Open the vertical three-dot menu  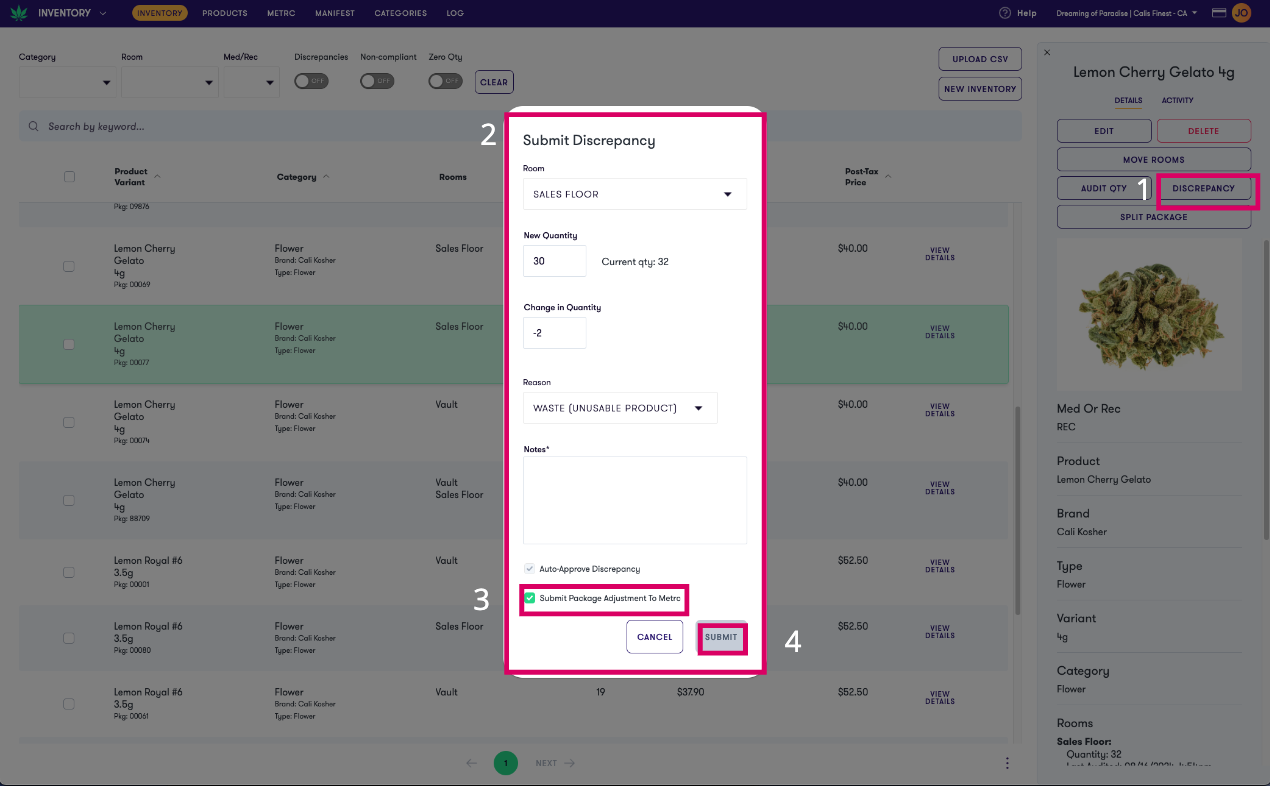click(x=1007, y=763)
